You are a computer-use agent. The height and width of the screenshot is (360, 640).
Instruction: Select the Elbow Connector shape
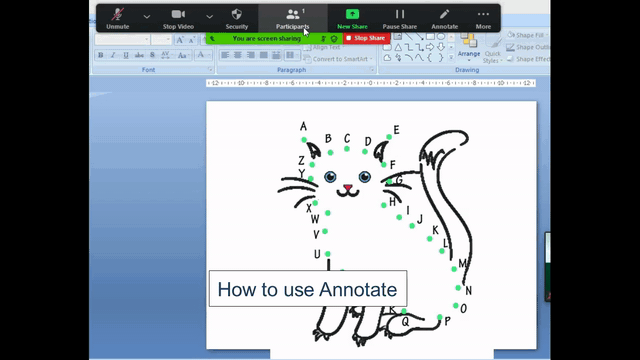[x=409, y=48]
